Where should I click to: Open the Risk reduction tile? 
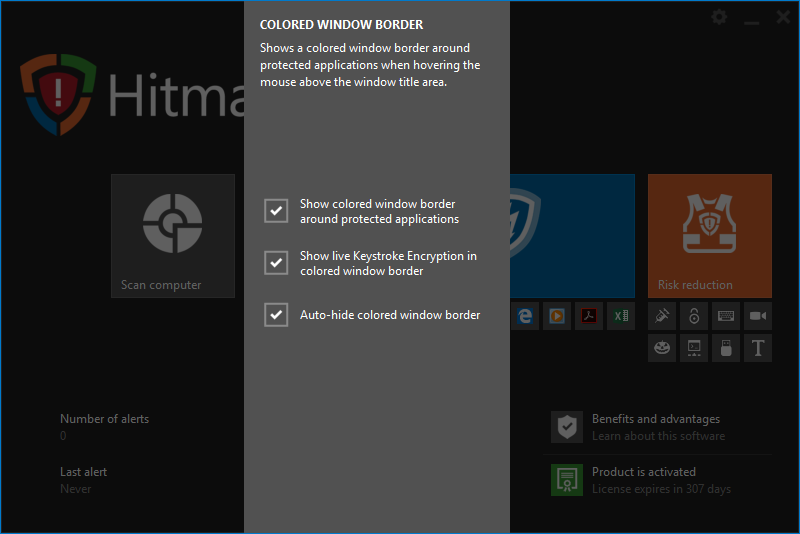point(709,236)
